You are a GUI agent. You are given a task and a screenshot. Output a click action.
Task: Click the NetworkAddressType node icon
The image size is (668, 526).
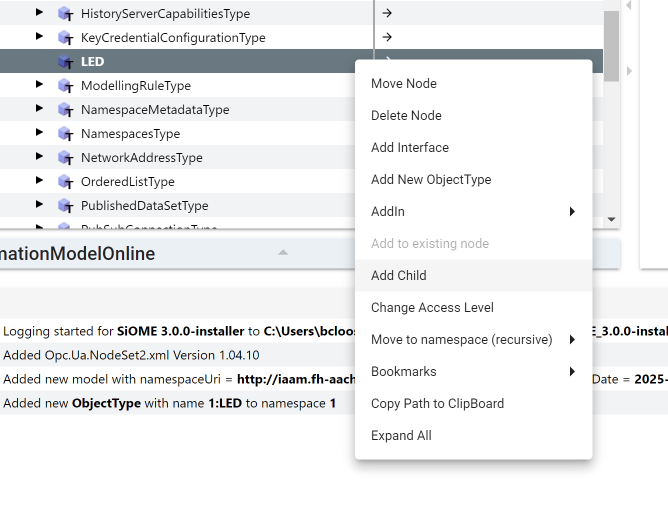click(66, 158)
